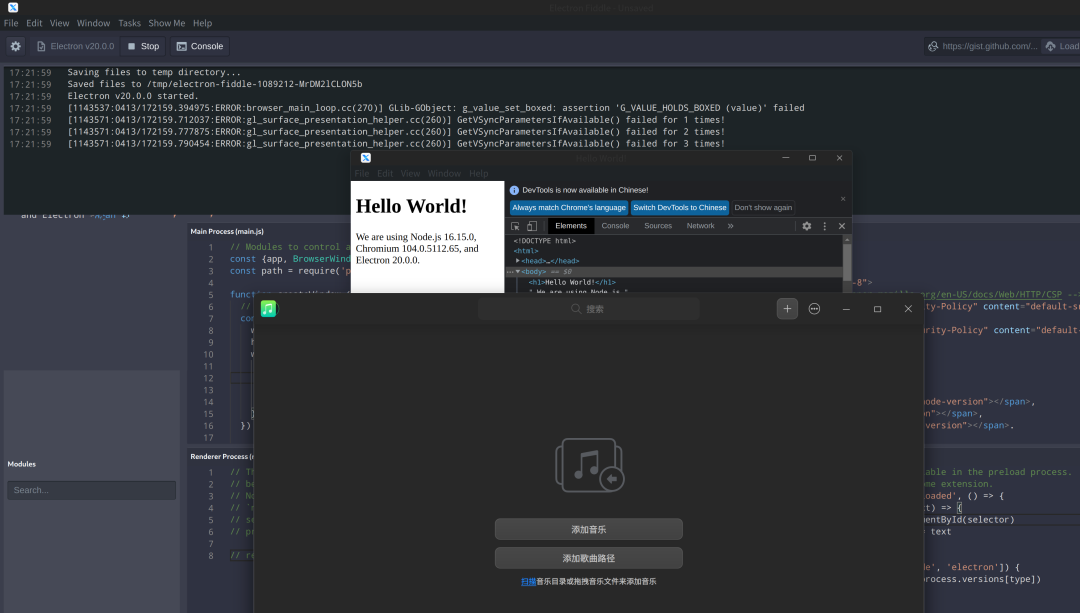The width and height of the screenshot is (1080, 613).
Task: Click Hello World window app icon
Action: pyautogui.click(x=366, y=158)
